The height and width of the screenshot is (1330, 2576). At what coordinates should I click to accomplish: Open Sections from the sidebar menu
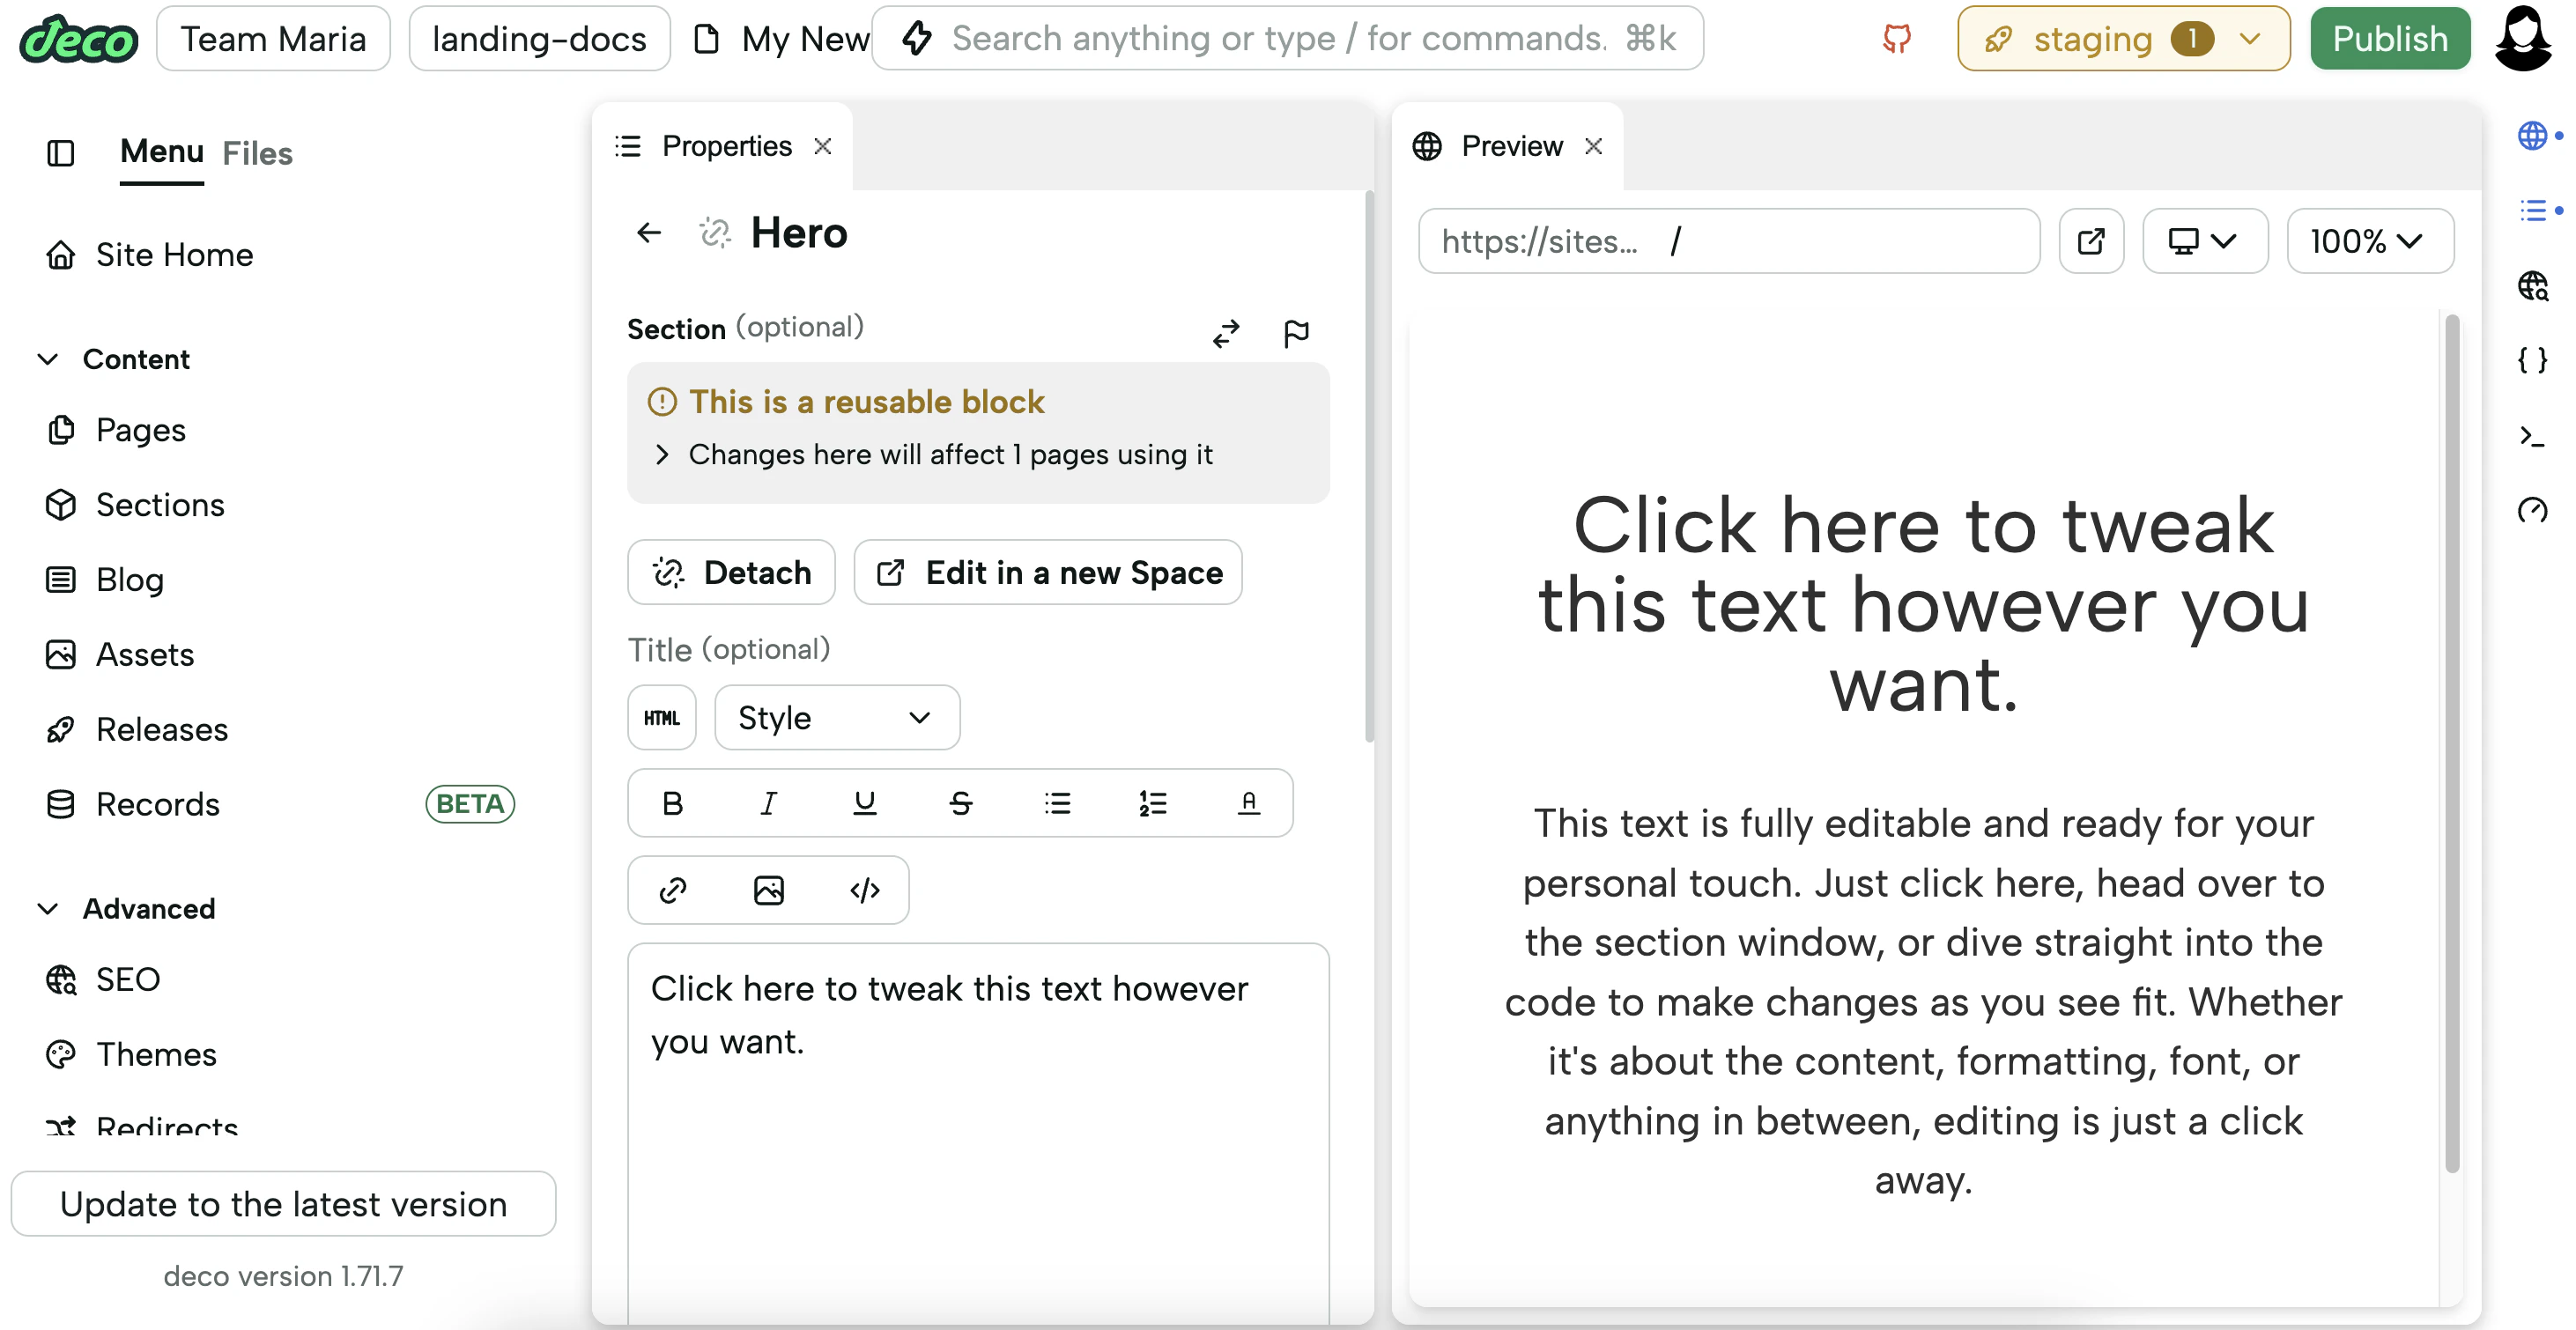coord(160,505)
